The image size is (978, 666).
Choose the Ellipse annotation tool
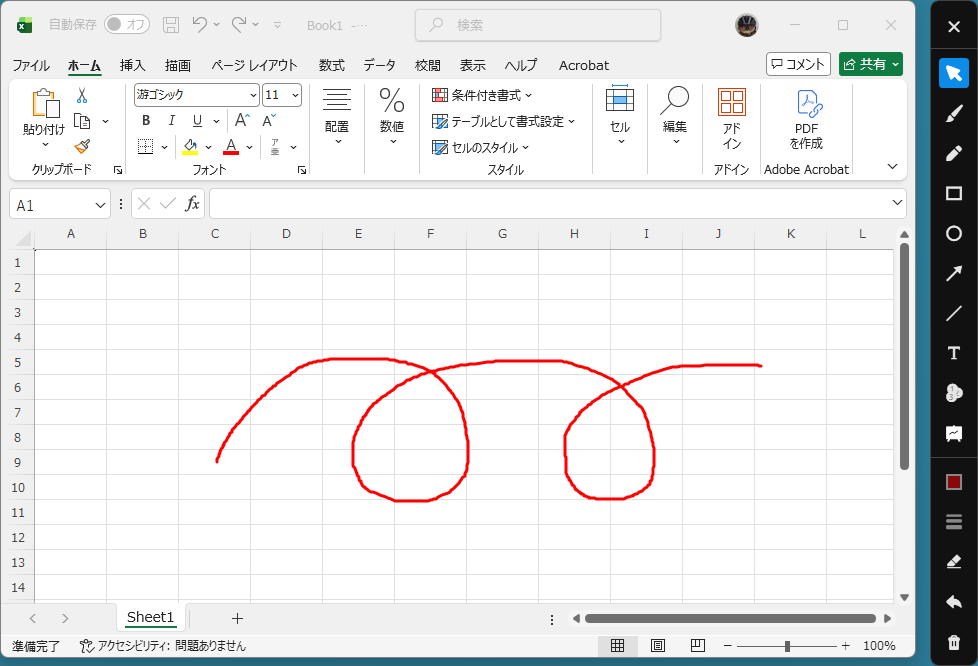tap(953, 233)
